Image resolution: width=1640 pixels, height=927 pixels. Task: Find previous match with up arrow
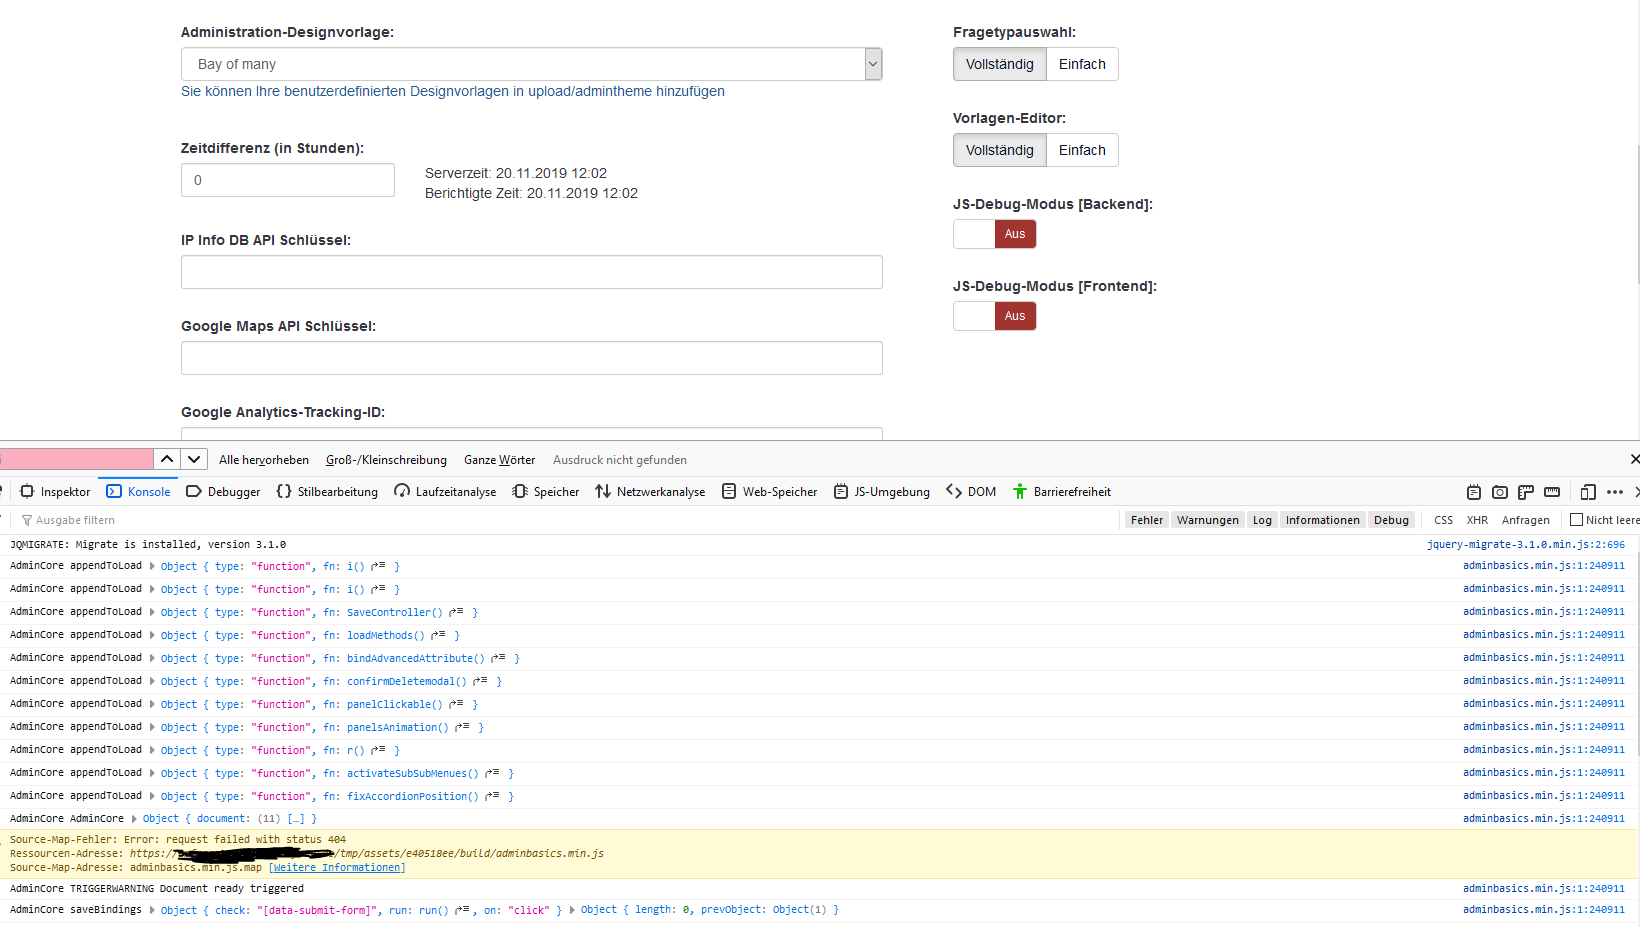coord(167,459)
